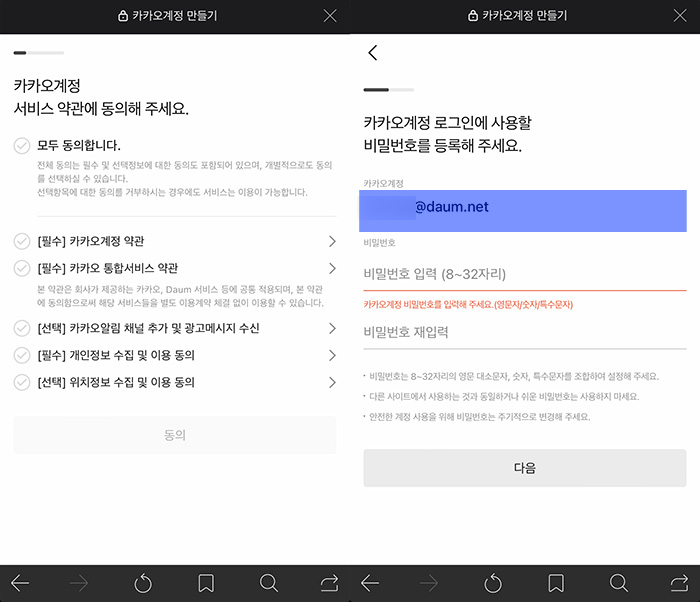Click the 모두 동의합니다. label text
Screen dimensions: 700x602
click(79, 146)
